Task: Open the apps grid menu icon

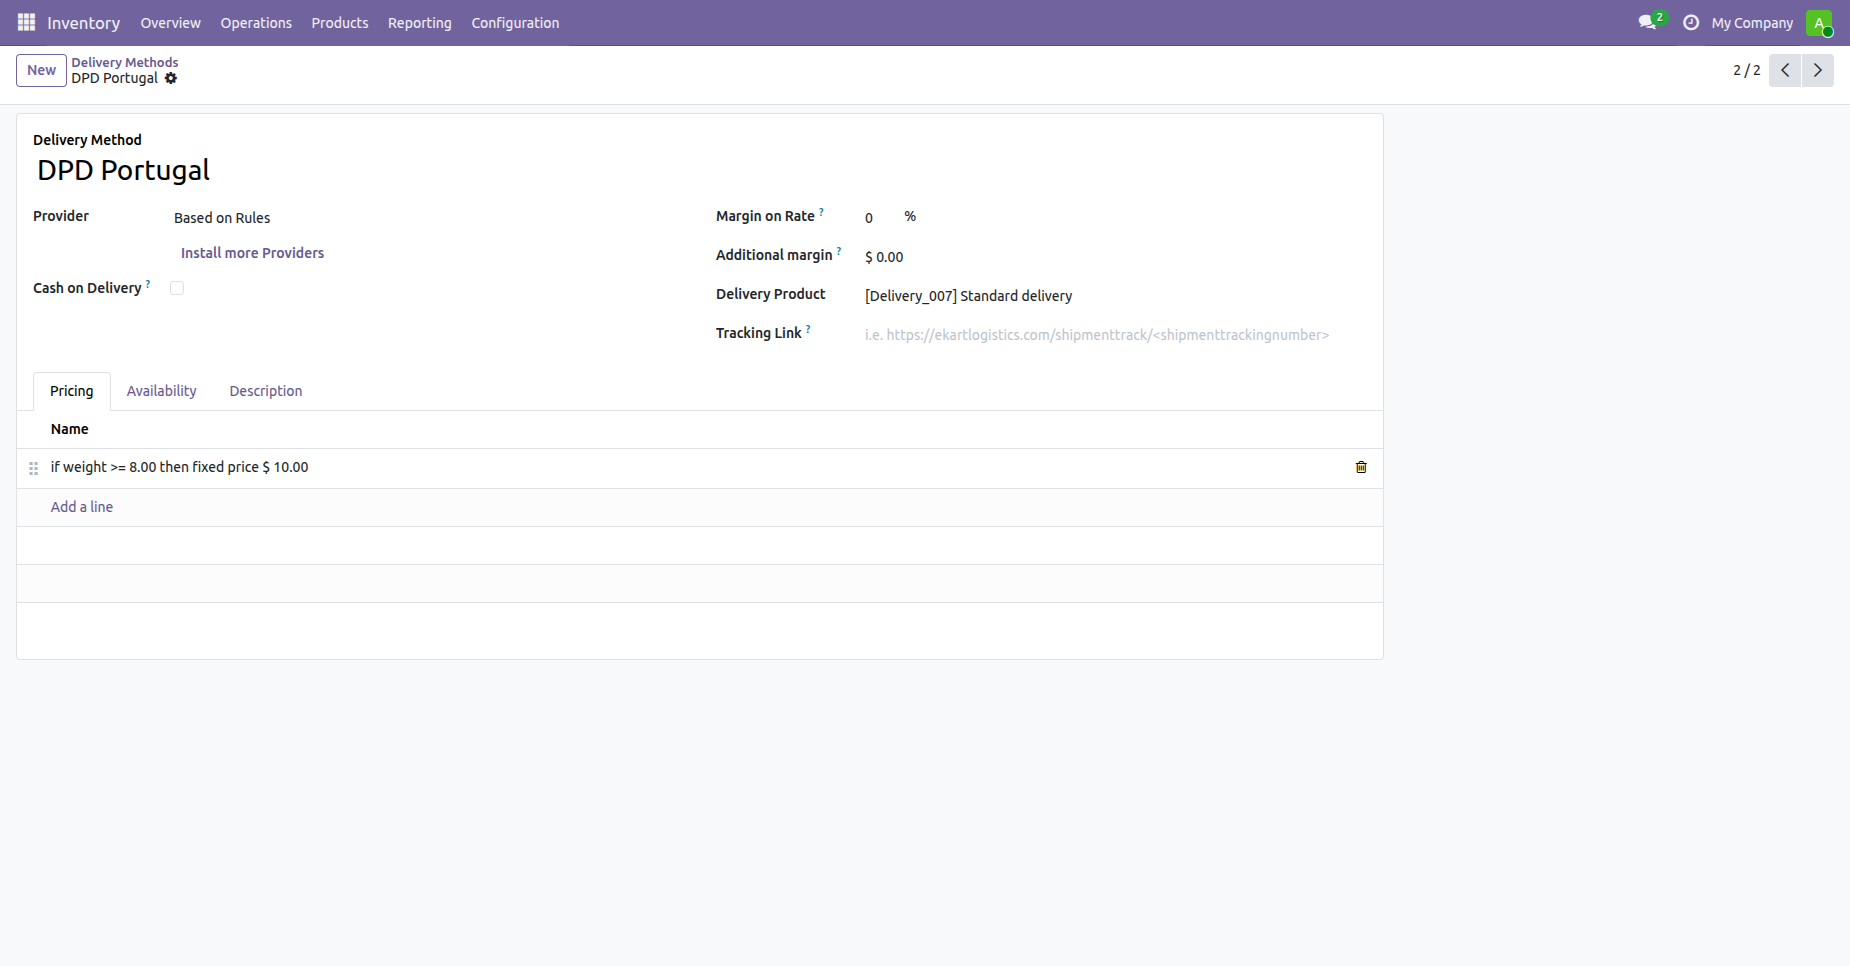Action: (26, 22)
